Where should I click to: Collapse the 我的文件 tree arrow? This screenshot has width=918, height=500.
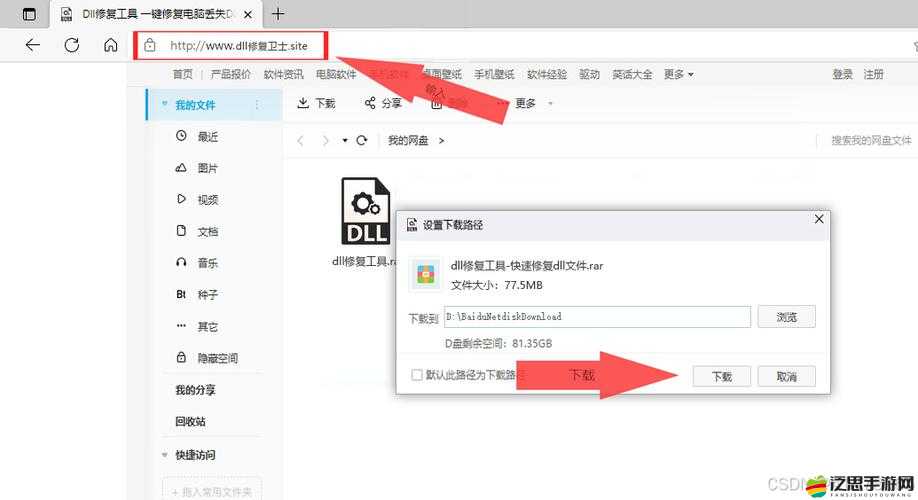165,104
